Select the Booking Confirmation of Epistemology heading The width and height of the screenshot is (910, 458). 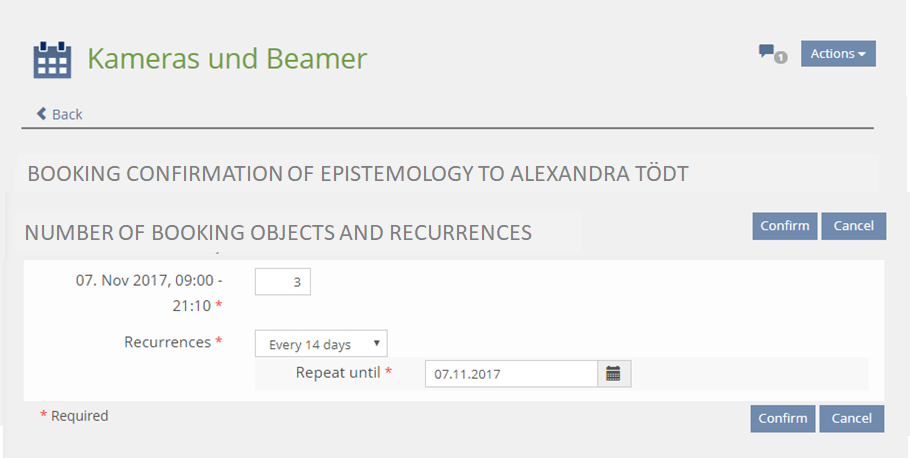358,173
